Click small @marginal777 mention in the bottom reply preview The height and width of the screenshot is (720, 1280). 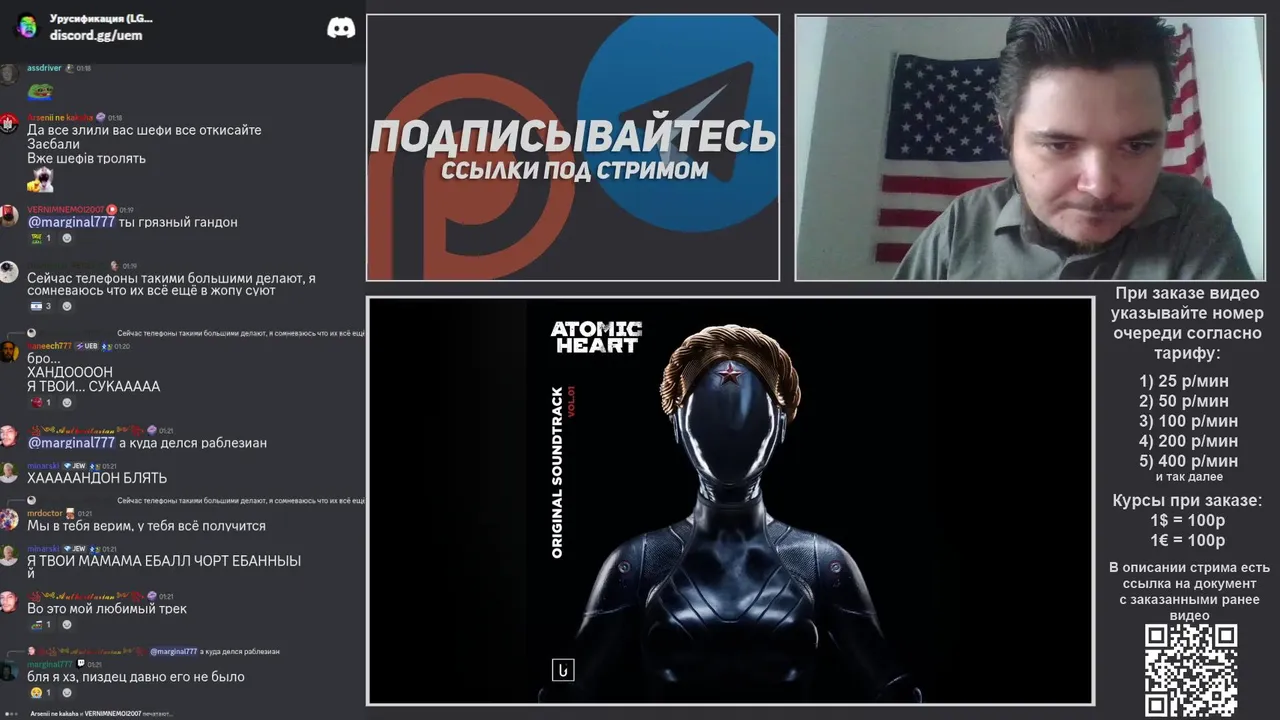[x=173, y=651]
